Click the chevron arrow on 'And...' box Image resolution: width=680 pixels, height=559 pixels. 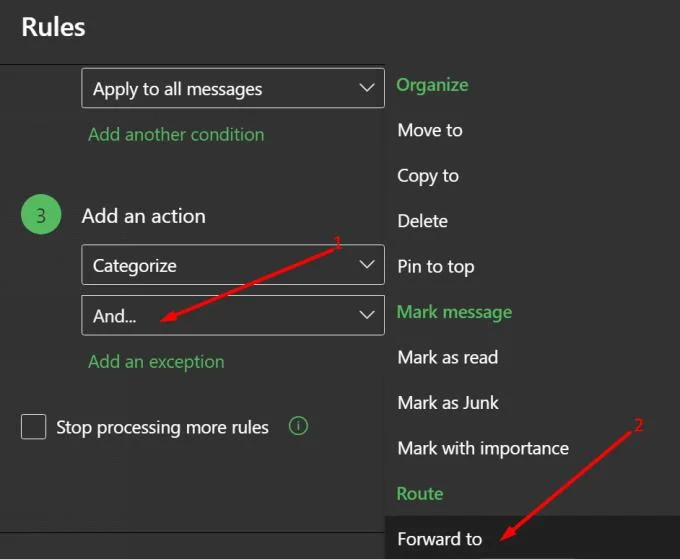367,315
